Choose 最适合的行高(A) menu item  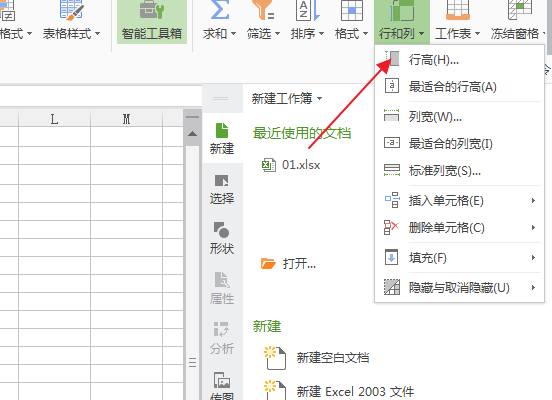point(459,86)
